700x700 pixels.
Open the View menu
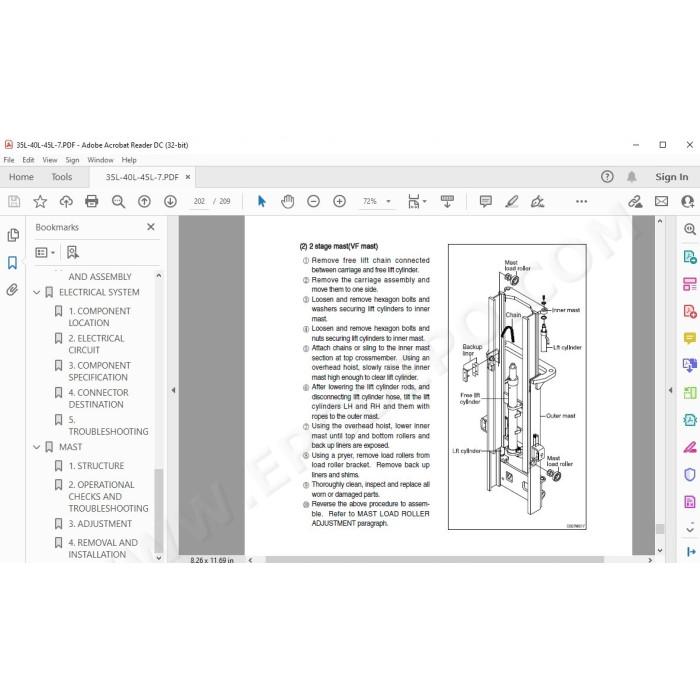click(50, 160)
